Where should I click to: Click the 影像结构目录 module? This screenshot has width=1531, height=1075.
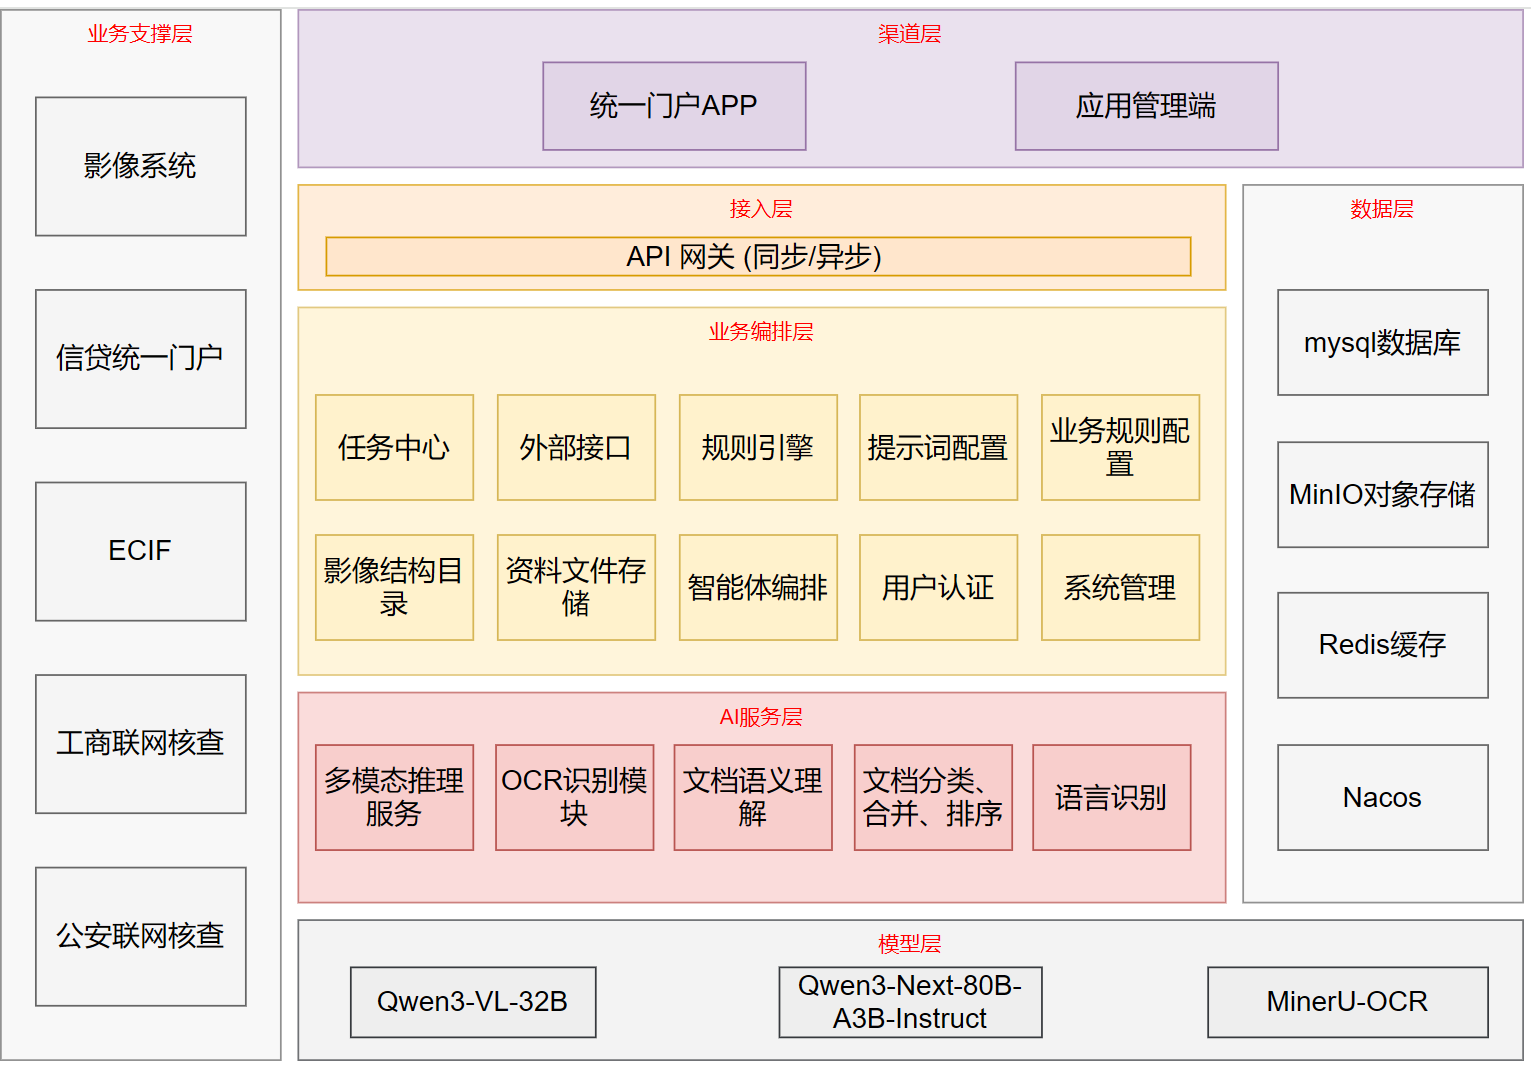click(x=394, y=587)
